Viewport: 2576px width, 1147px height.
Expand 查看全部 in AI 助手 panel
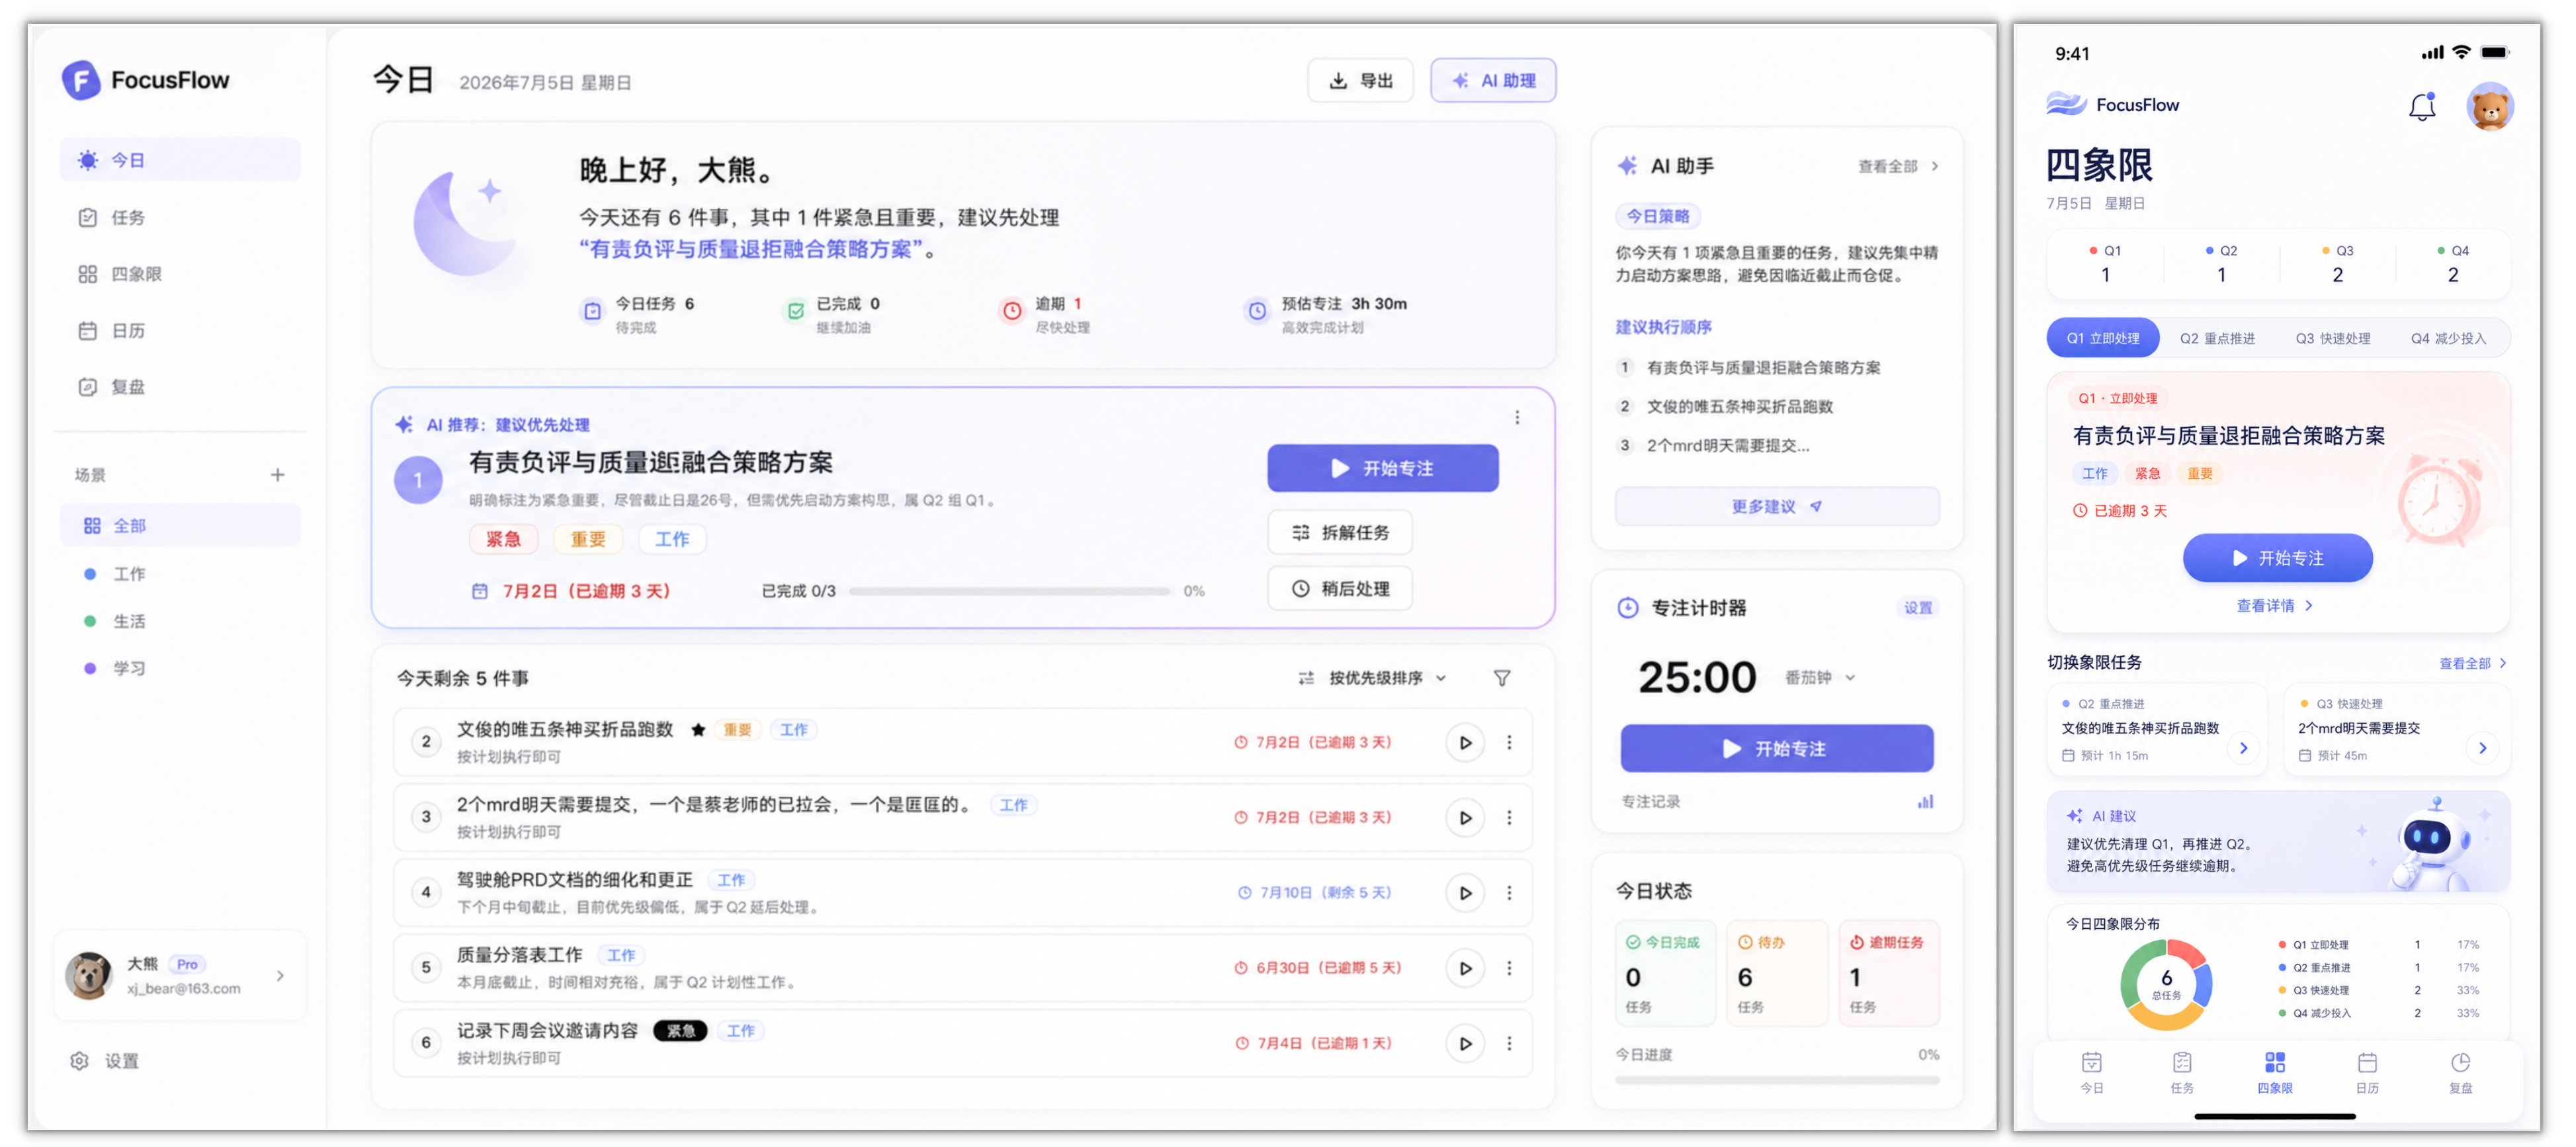point(1898,166)
